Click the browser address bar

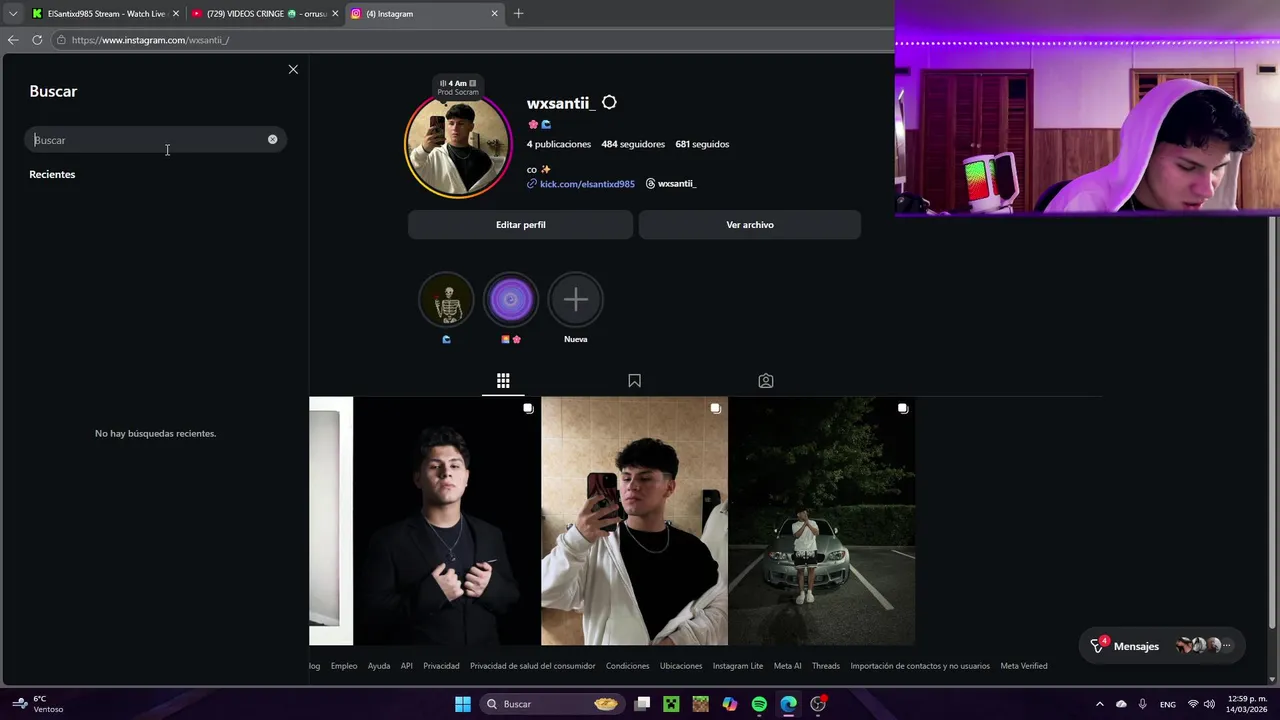coord(470,40)
